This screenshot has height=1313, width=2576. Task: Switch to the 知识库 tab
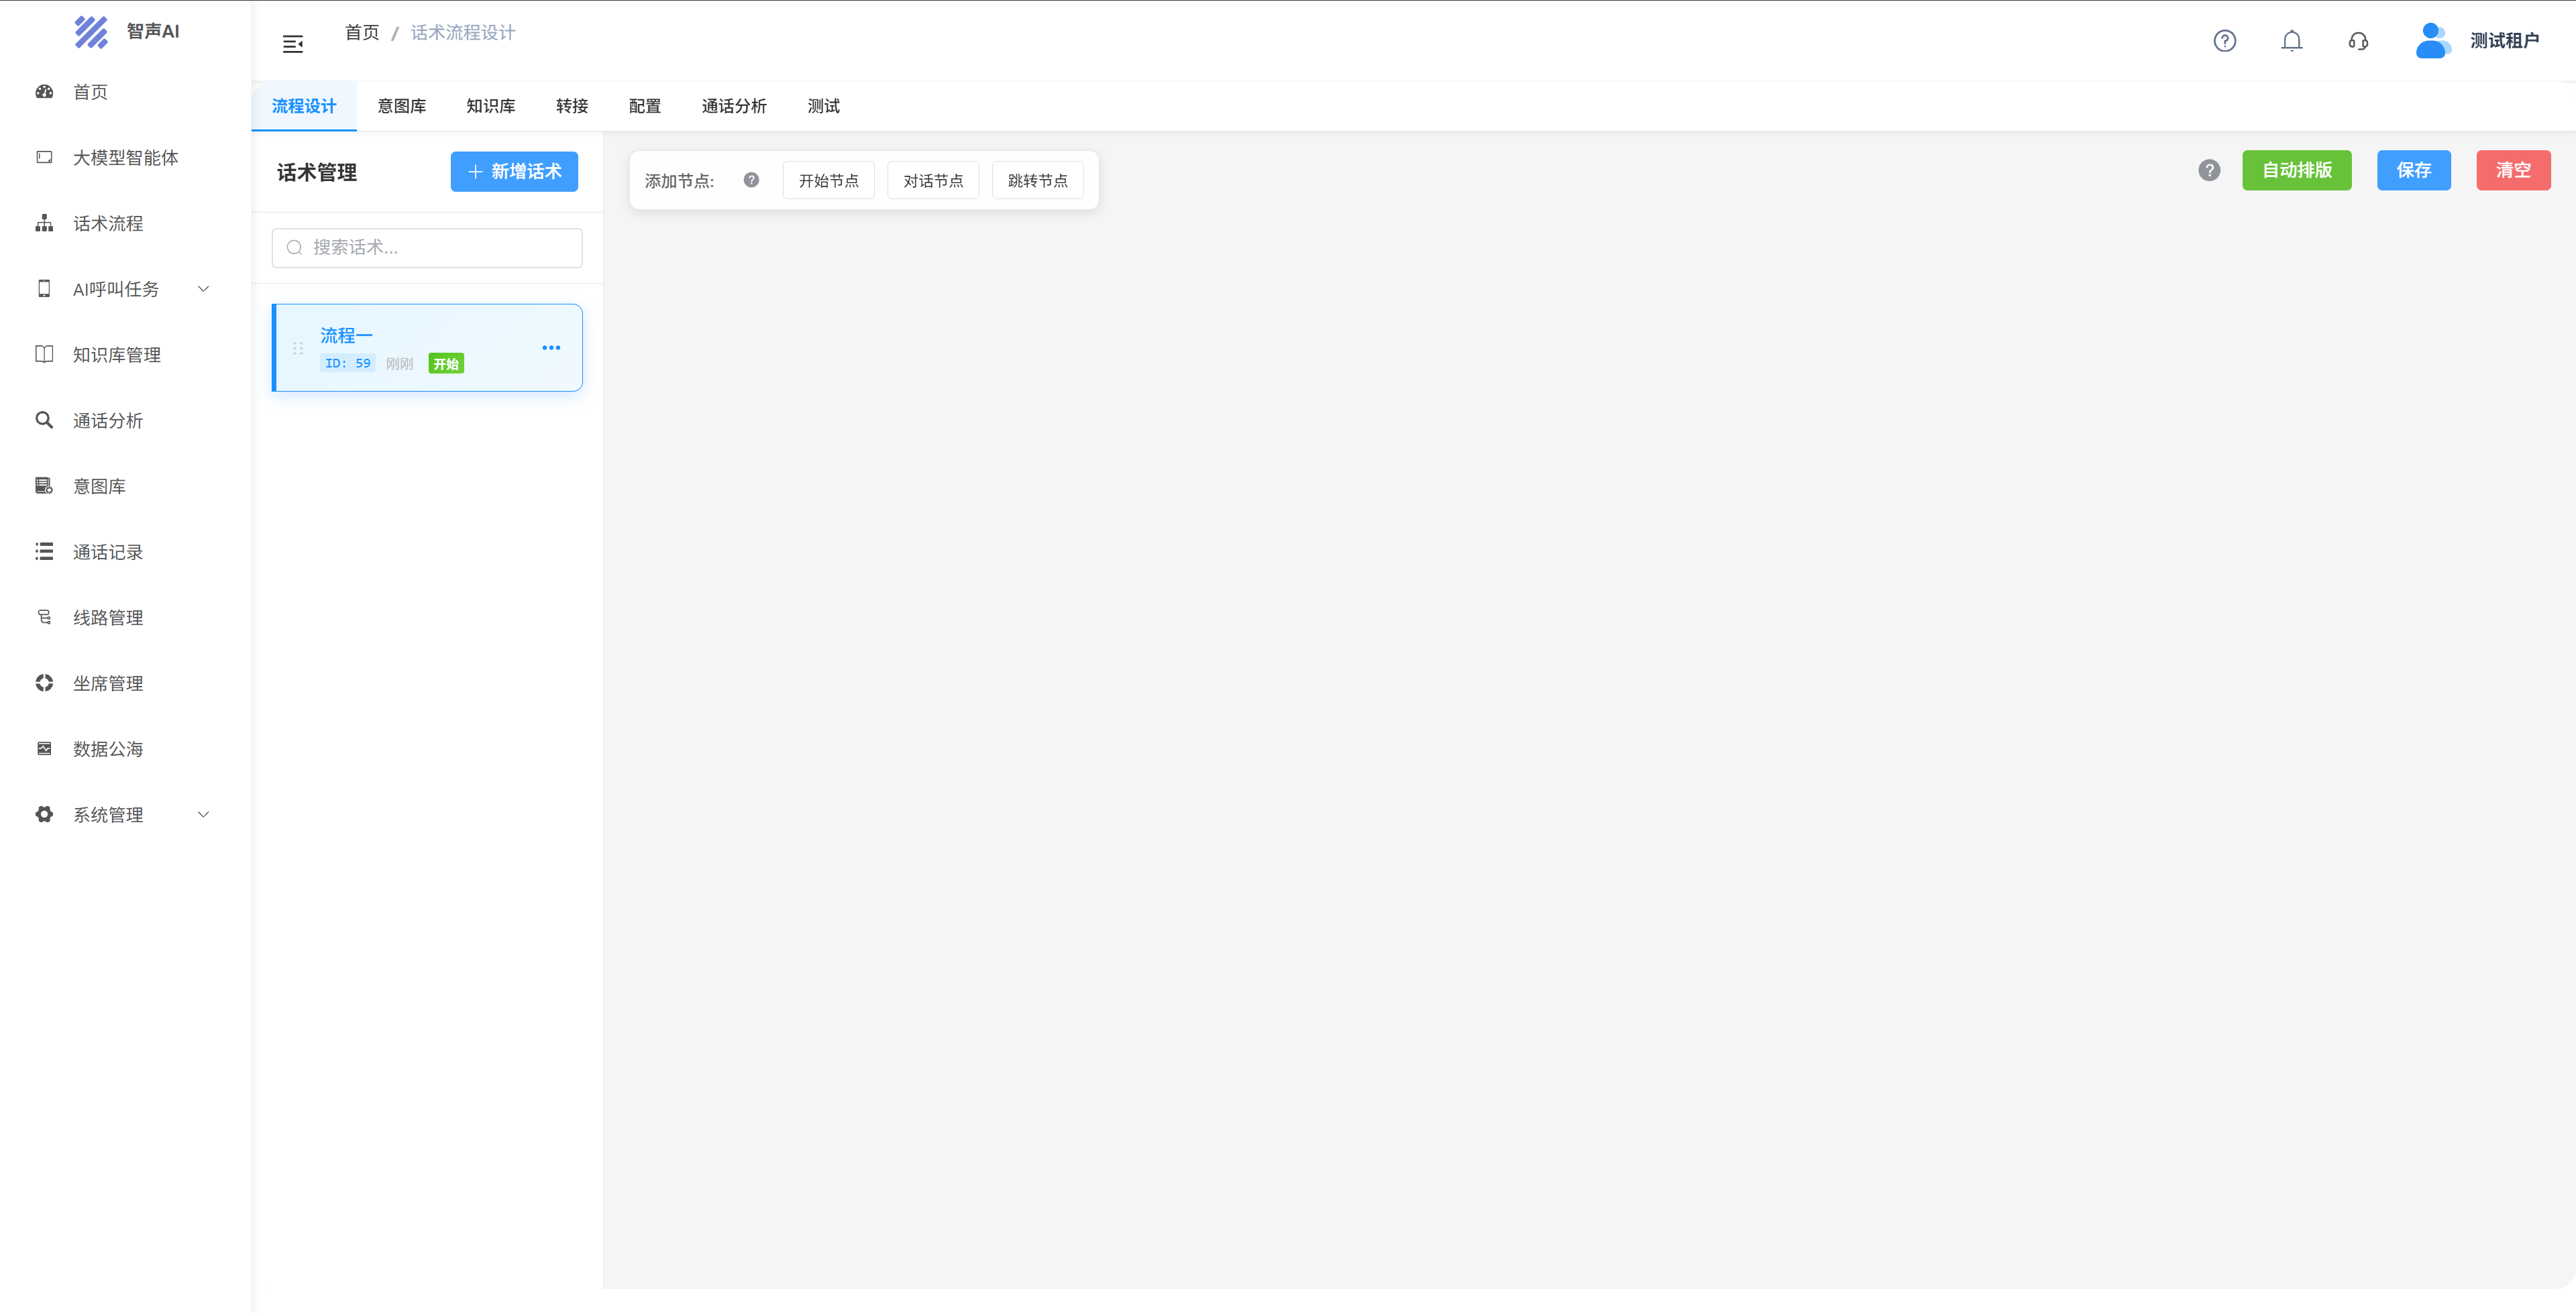click(x=490, y=105)
